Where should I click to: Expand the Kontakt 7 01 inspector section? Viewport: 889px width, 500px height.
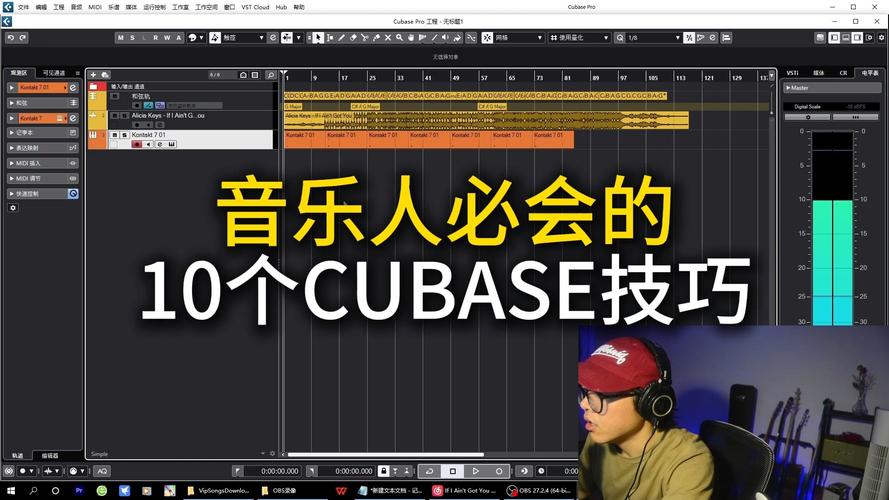(x=11, y=87)
